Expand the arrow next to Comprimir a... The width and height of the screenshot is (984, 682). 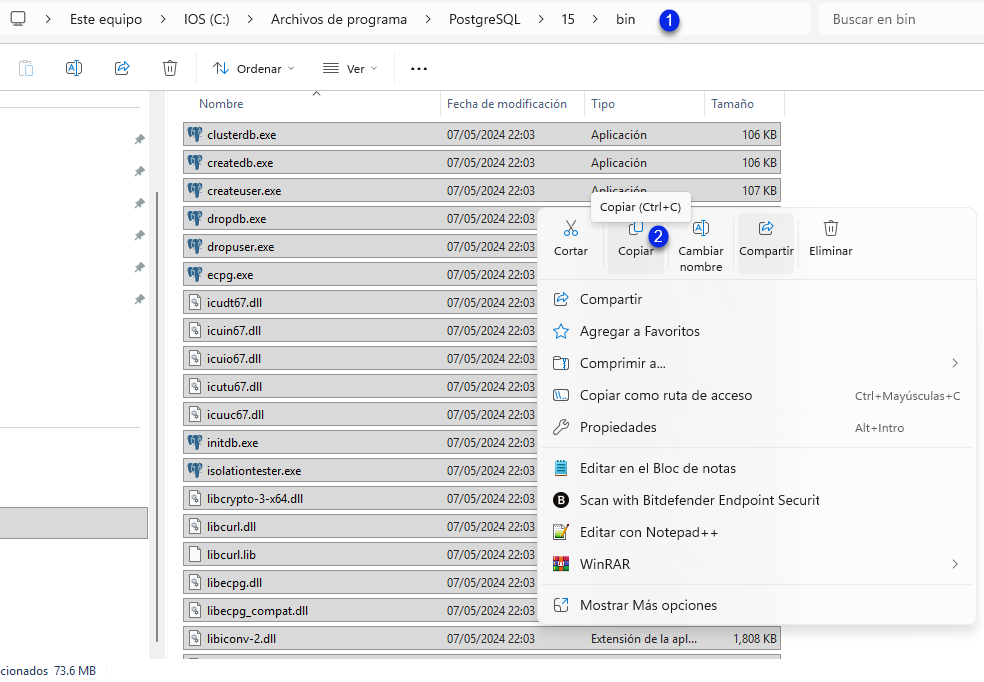[955, 363]
